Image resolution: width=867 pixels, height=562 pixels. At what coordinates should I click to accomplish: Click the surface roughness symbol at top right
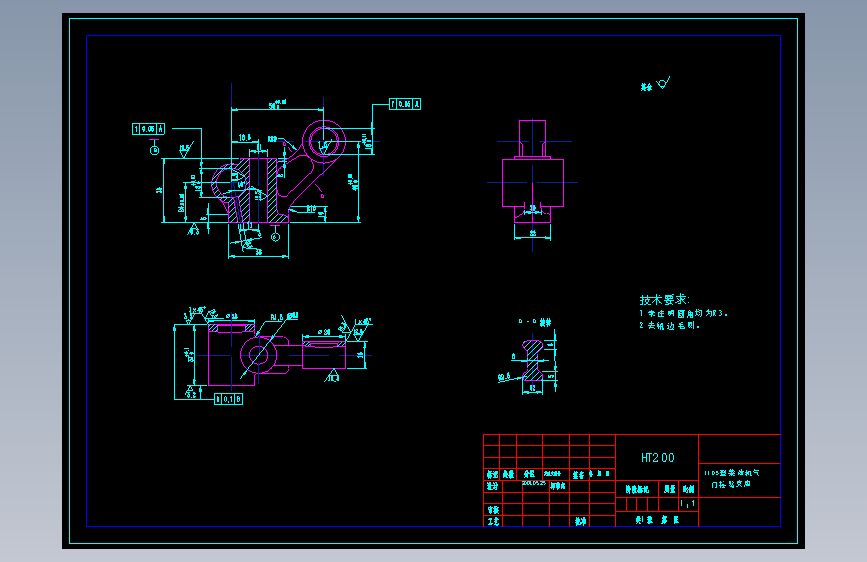(663, 84)
